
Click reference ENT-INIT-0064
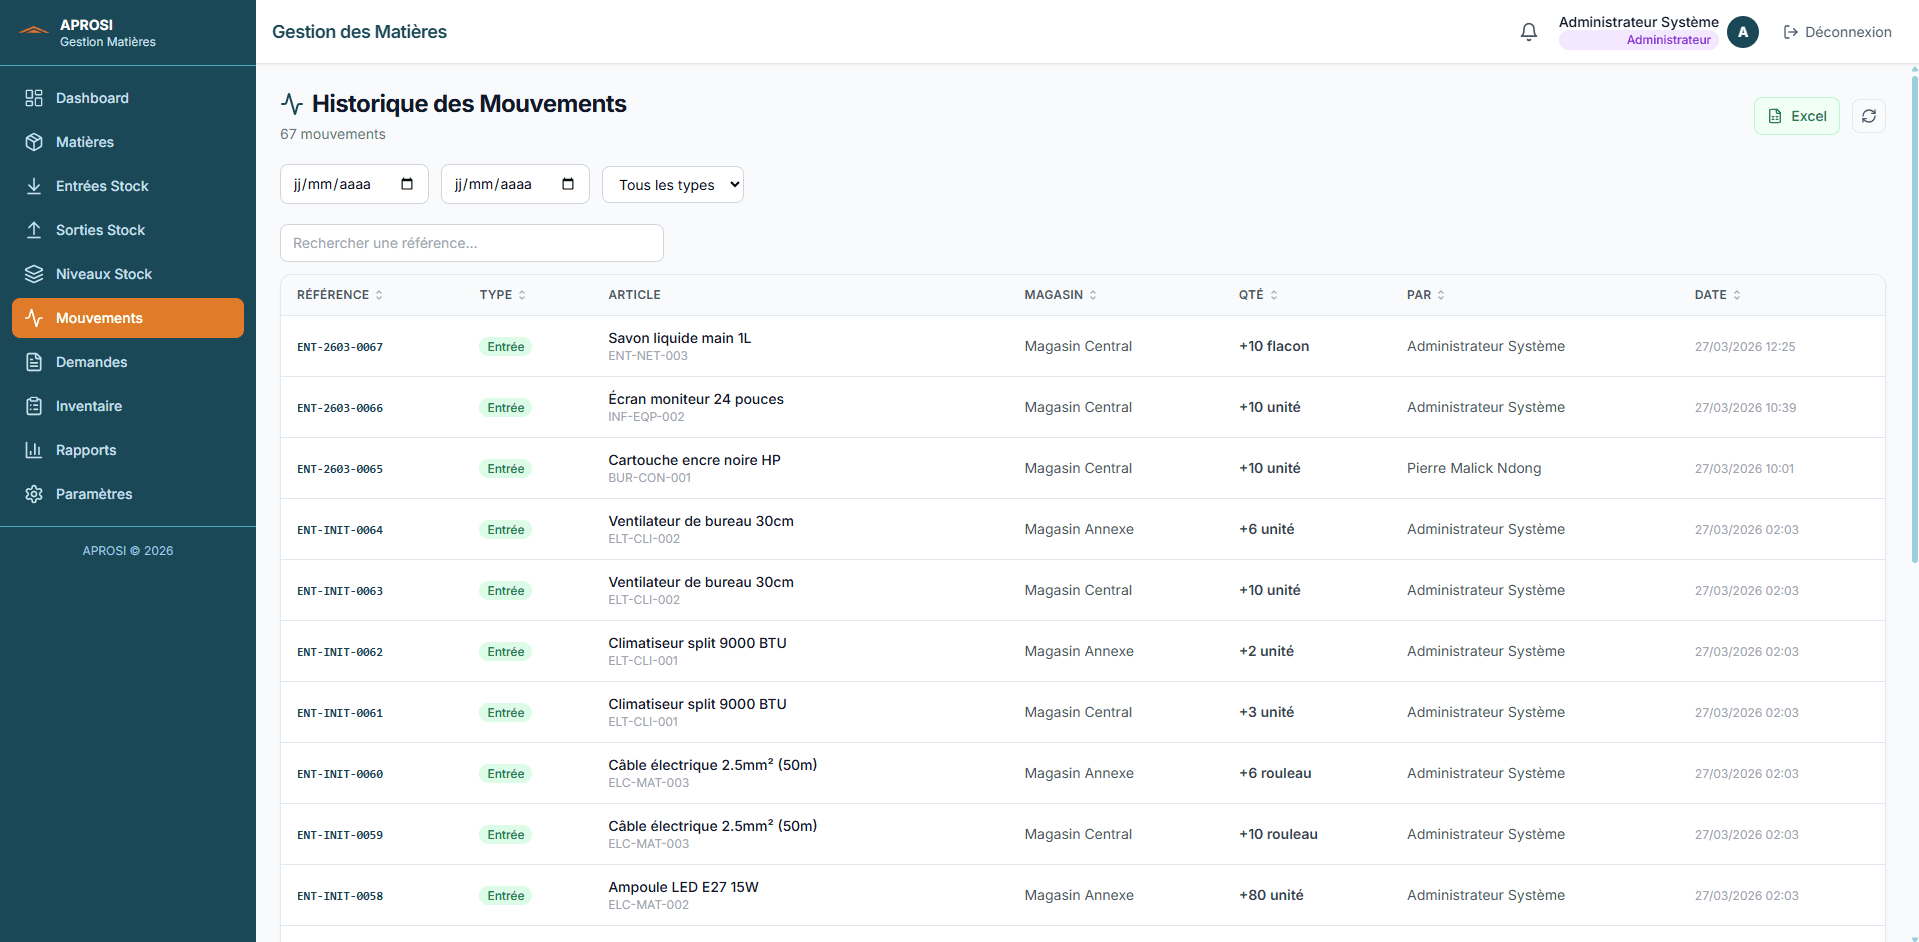[x=340, y=530]
